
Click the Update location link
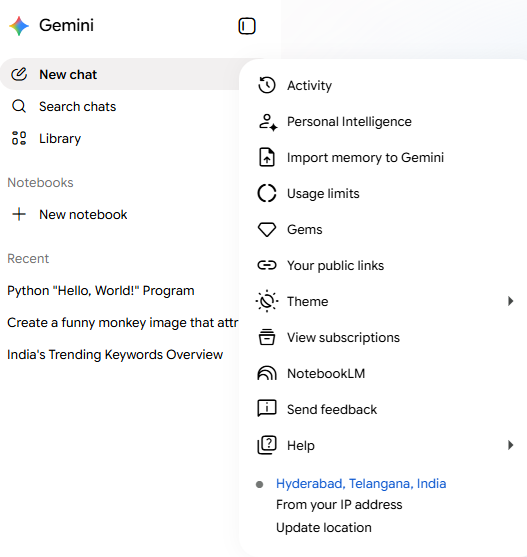324,528
